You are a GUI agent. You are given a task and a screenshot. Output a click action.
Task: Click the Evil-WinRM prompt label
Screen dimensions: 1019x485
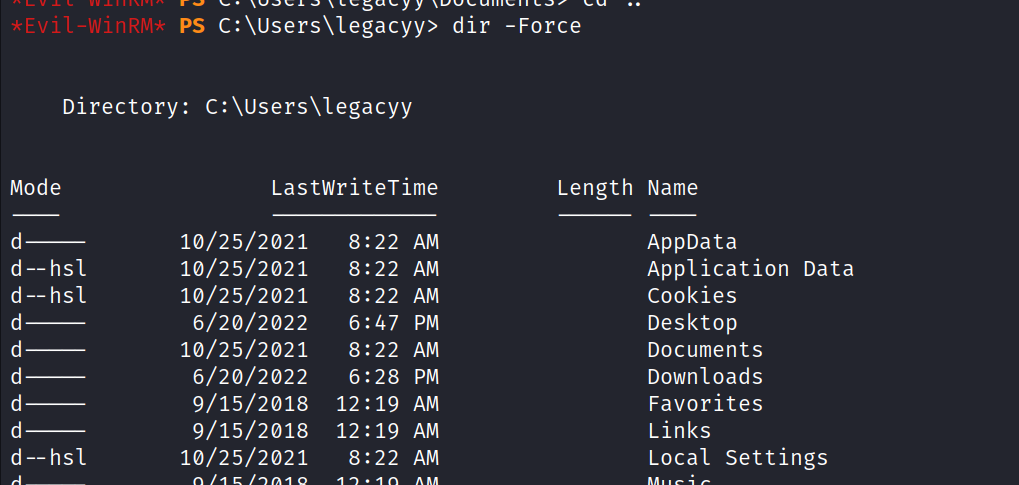87,26
